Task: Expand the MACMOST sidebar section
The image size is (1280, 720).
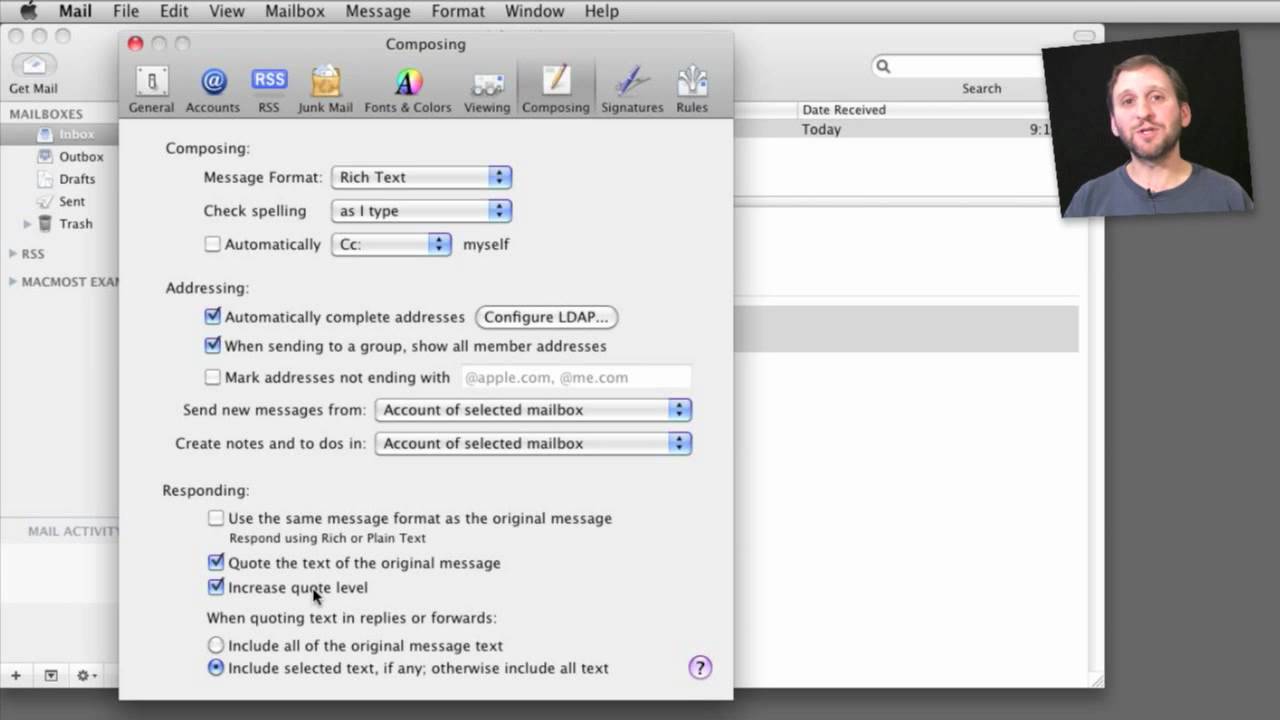Action: point(13,282)
